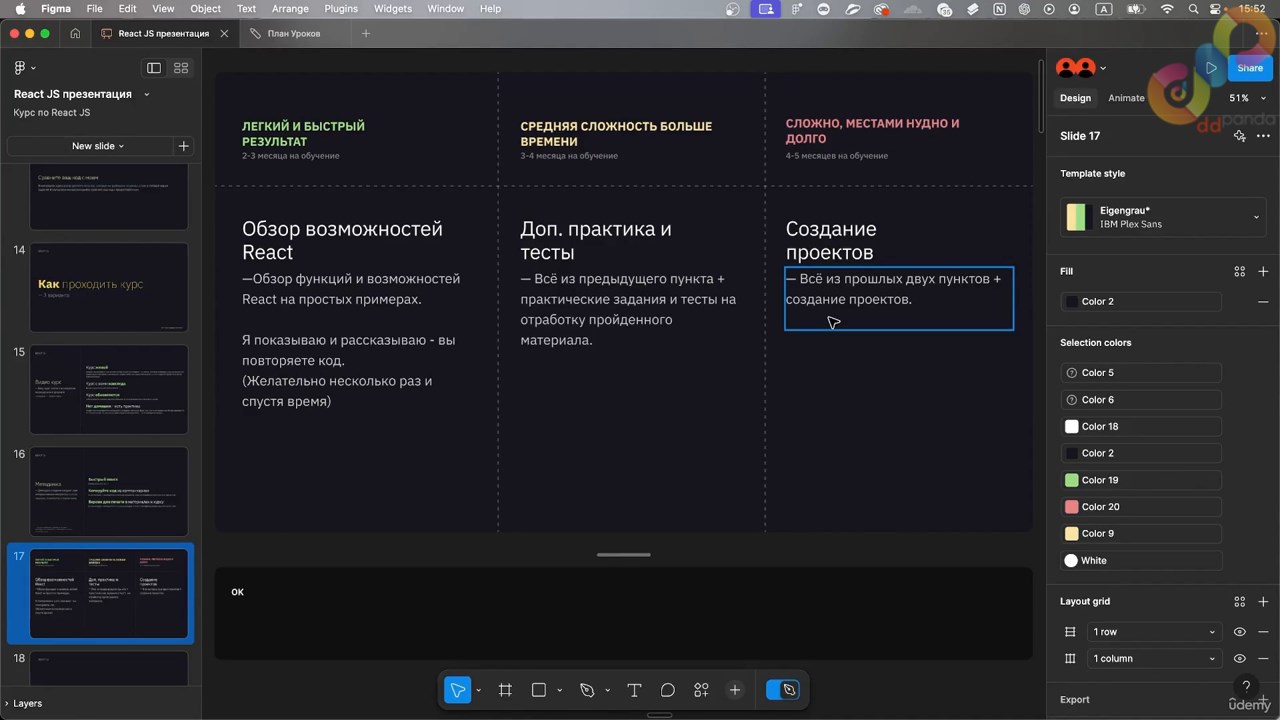The image size is (1280, 720).
Task: Present slideshow with play icon
Action: [1211, 68]
